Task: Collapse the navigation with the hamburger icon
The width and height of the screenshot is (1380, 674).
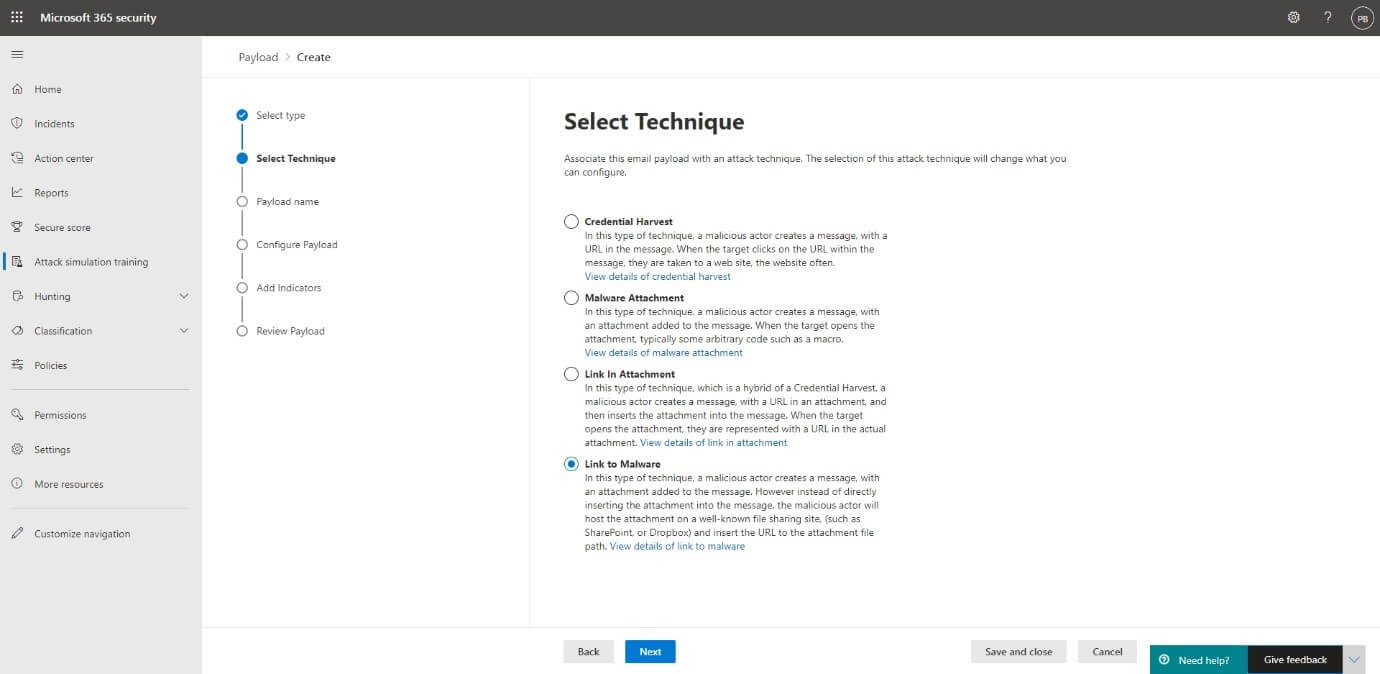Action: point(17,54)
